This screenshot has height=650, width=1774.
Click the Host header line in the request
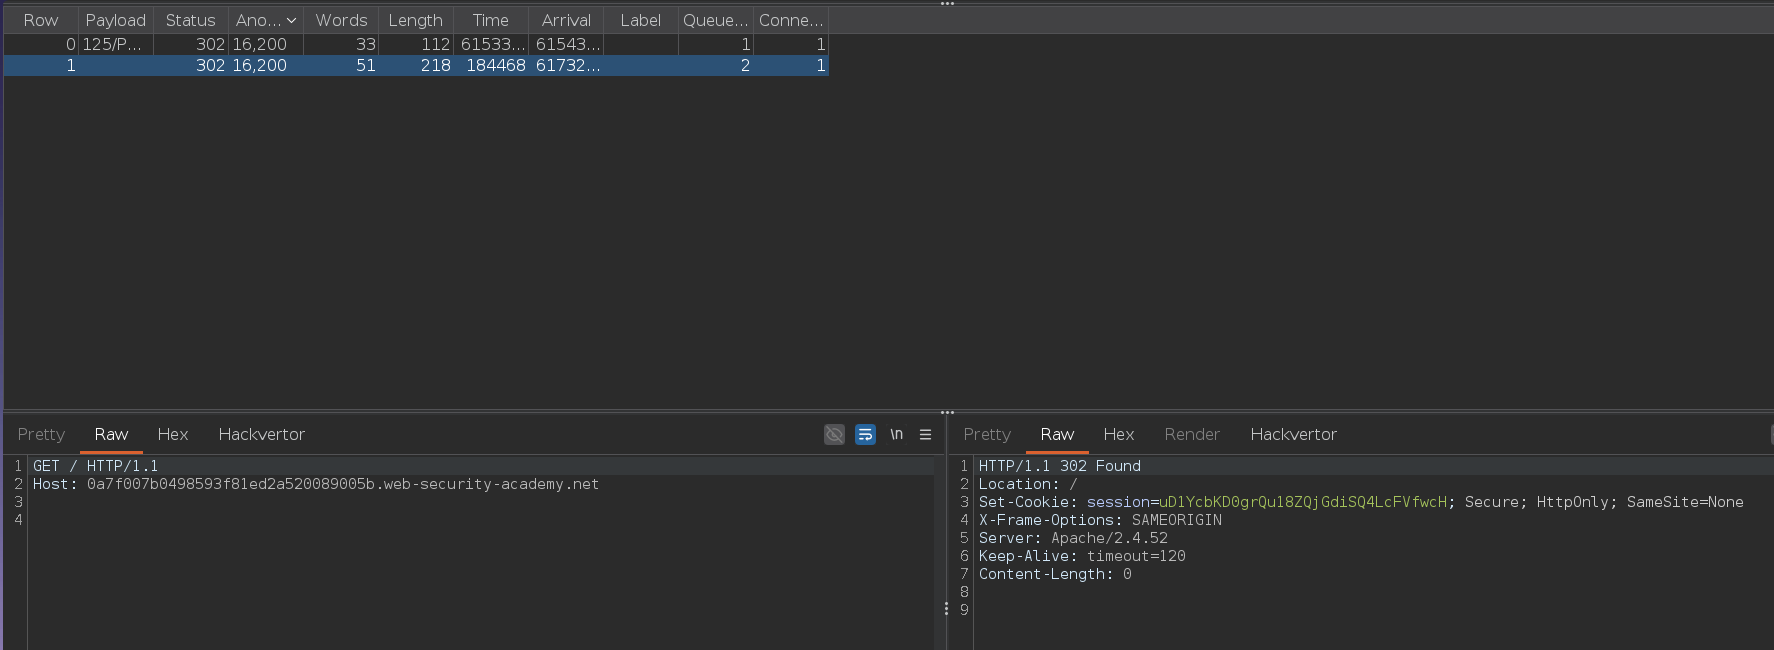[x=316, y=484]
